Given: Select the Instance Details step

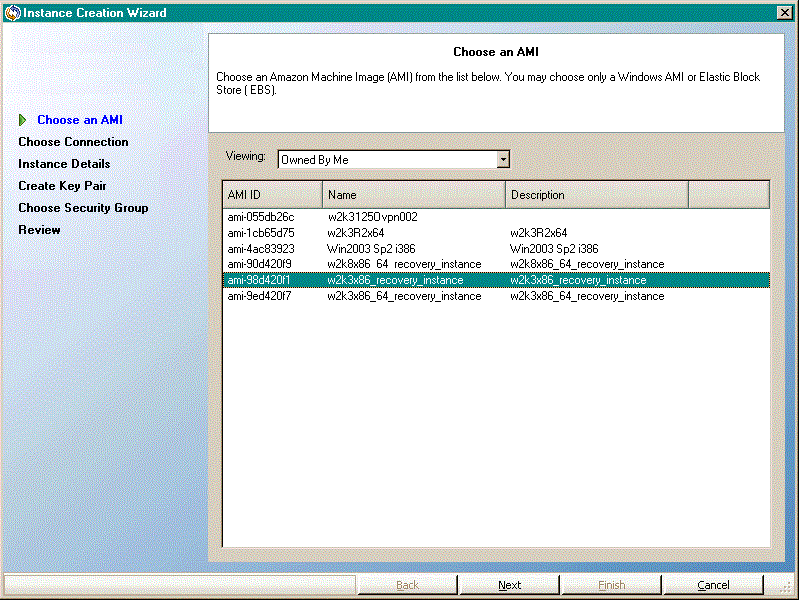Looking at the screenshot, I should coord(64,164).
